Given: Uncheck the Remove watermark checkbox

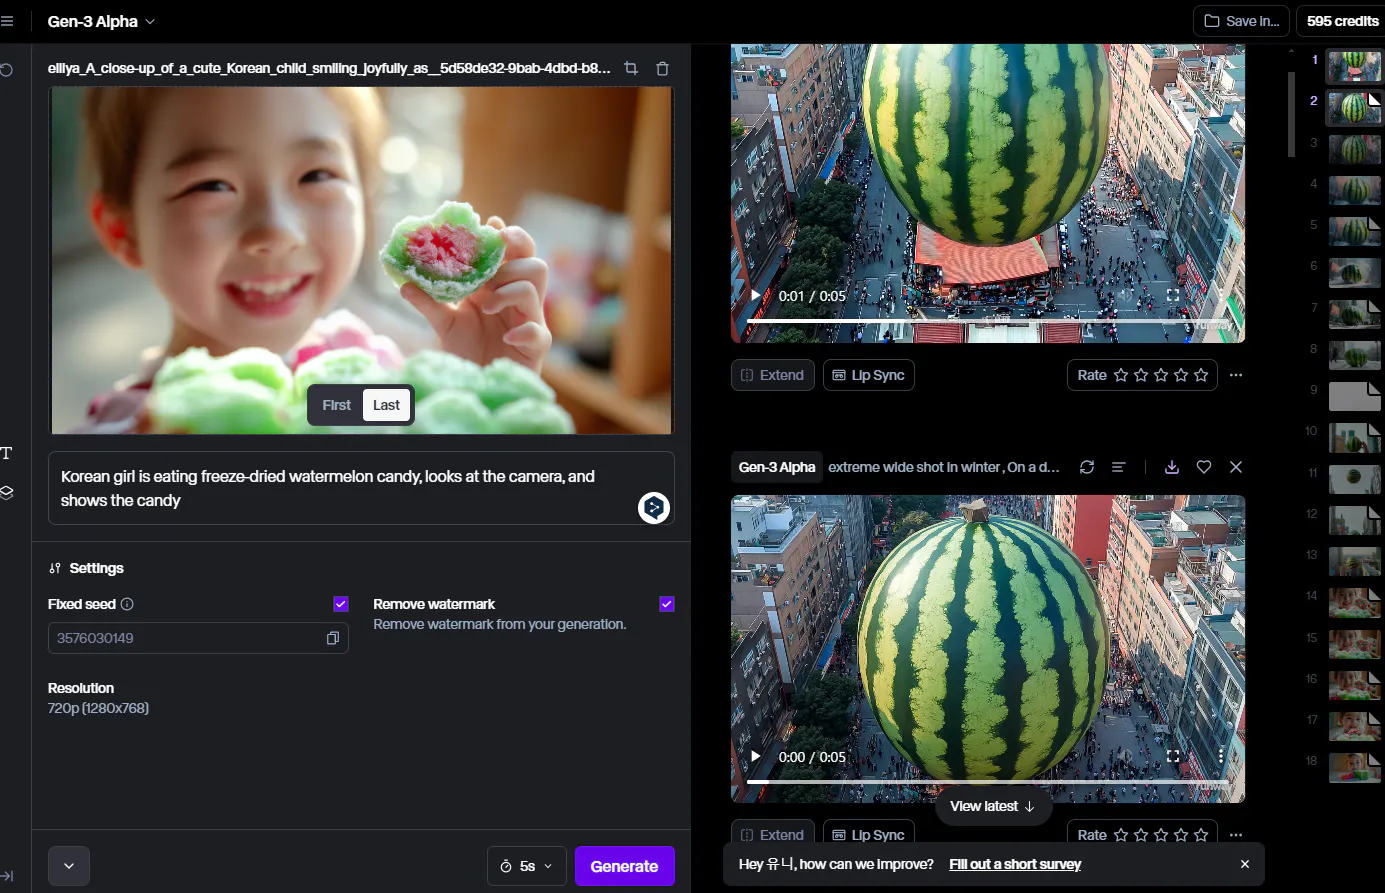Looking at the screenshot, I should (667, 604).
